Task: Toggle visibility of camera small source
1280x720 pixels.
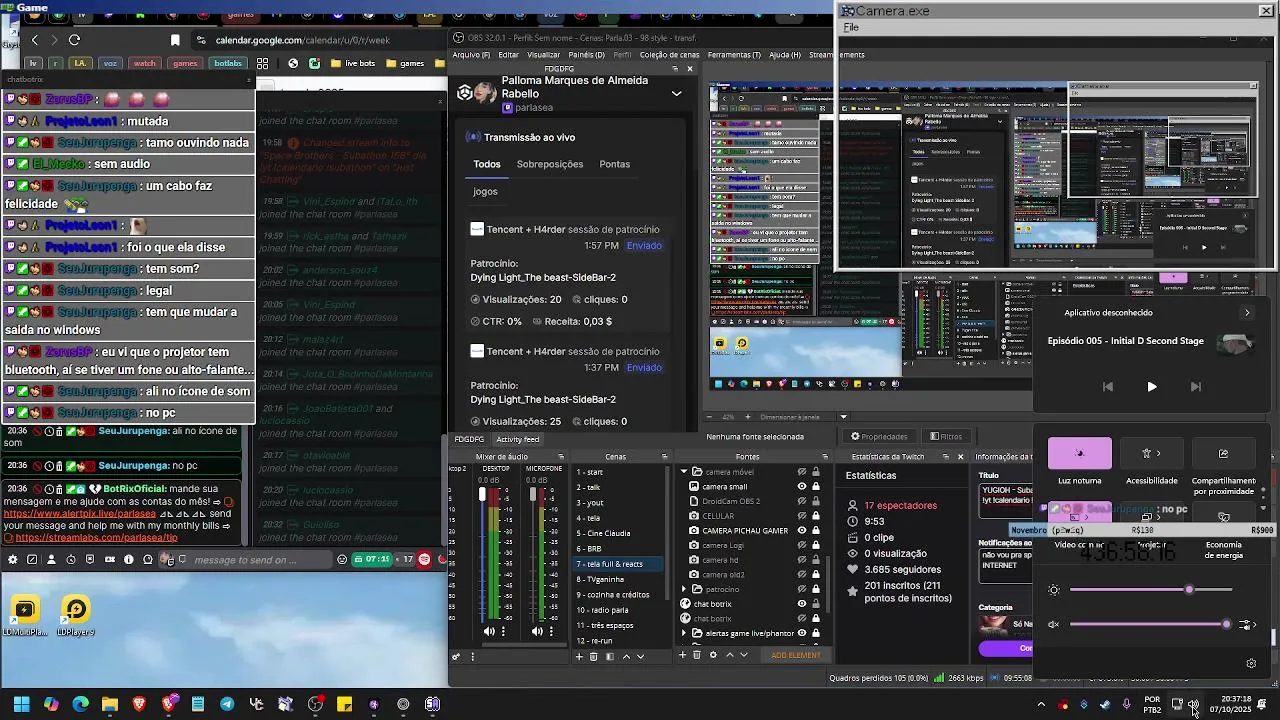Action: point(801,487)
